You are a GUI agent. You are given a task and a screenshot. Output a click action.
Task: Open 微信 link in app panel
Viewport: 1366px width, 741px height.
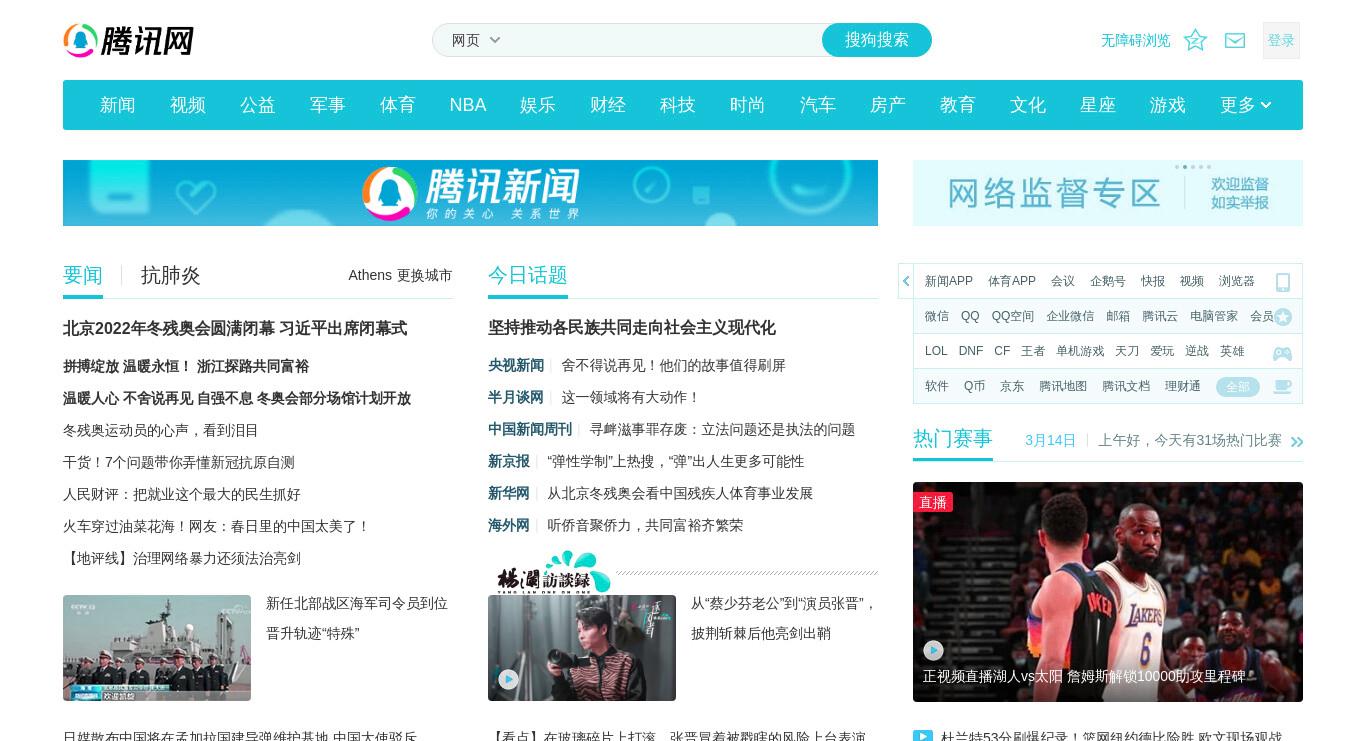pyautogui.click(x=937, y=316)
